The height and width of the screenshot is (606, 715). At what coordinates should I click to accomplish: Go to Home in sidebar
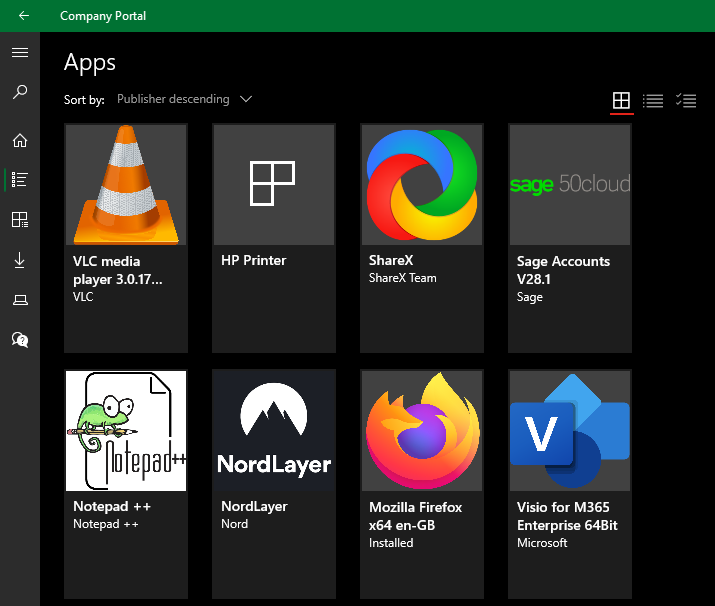click(x=20, y=140)
